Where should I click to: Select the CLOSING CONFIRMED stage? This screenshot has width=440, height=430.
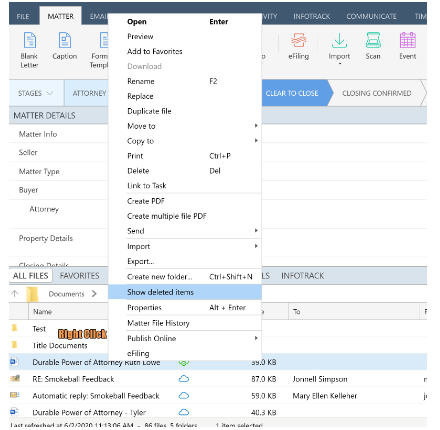(377, 93)
